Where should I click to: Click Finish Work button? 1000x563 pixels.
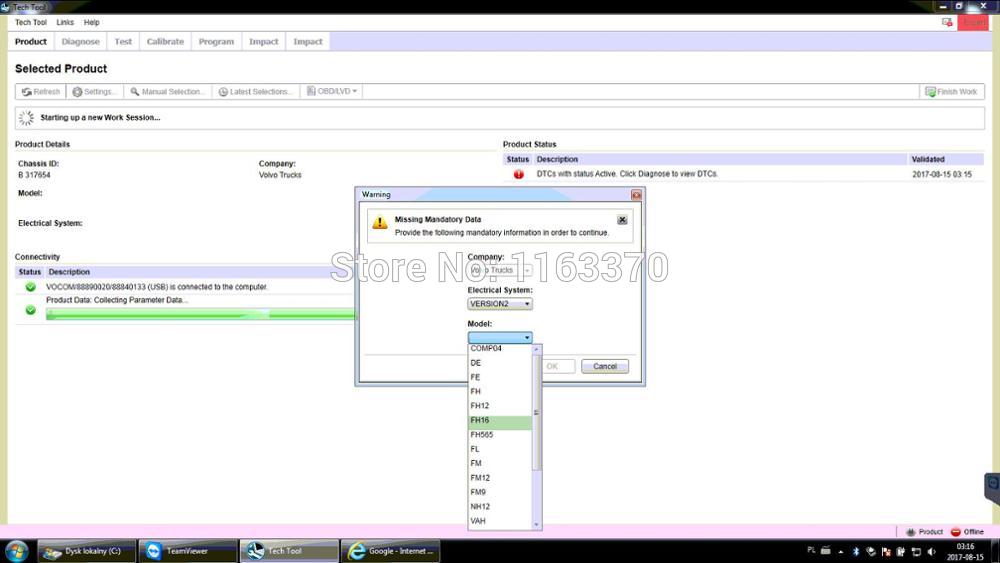(952, 92)
